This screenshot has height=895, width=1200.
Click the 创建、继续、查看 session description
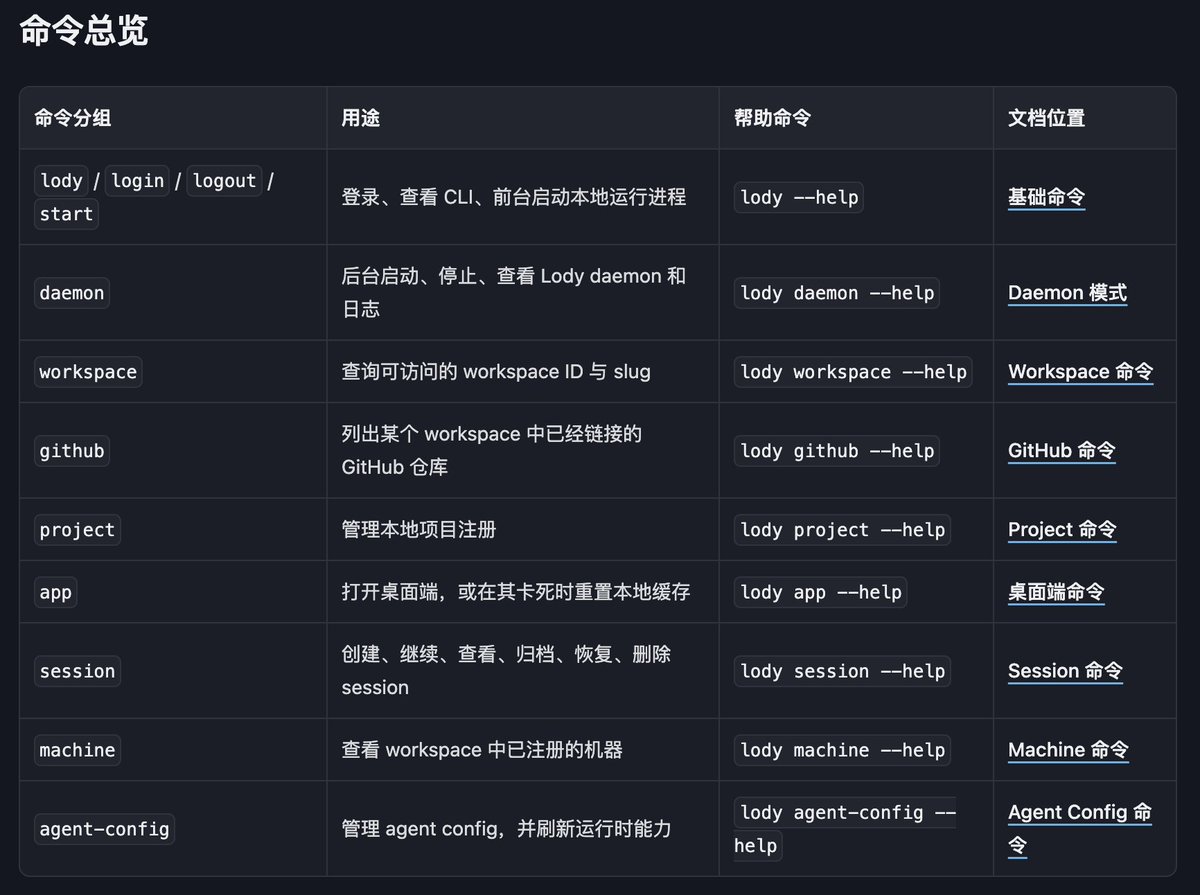[506, 671]
